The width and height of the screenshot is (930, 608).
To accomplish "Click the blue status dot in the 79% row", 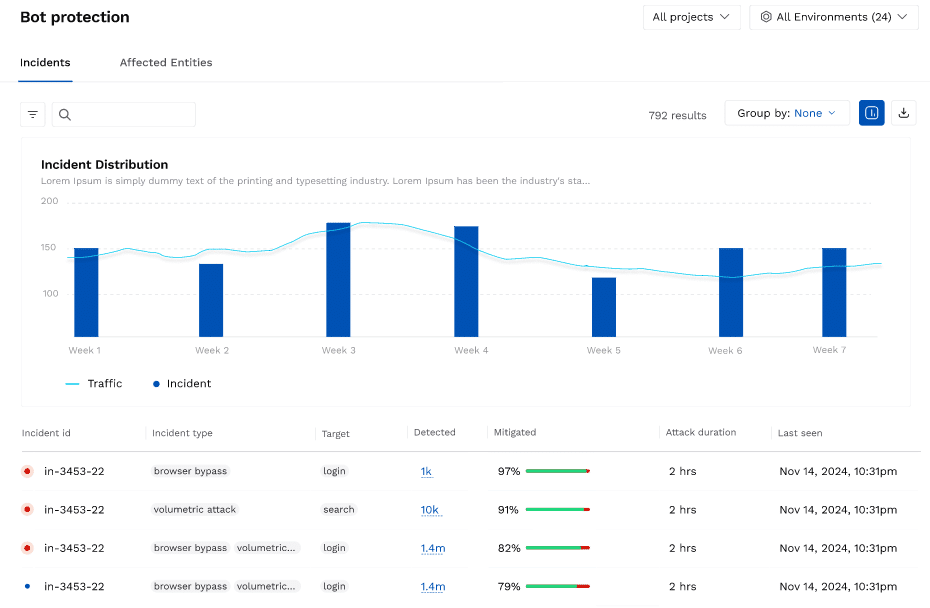I will coord(27,586).
